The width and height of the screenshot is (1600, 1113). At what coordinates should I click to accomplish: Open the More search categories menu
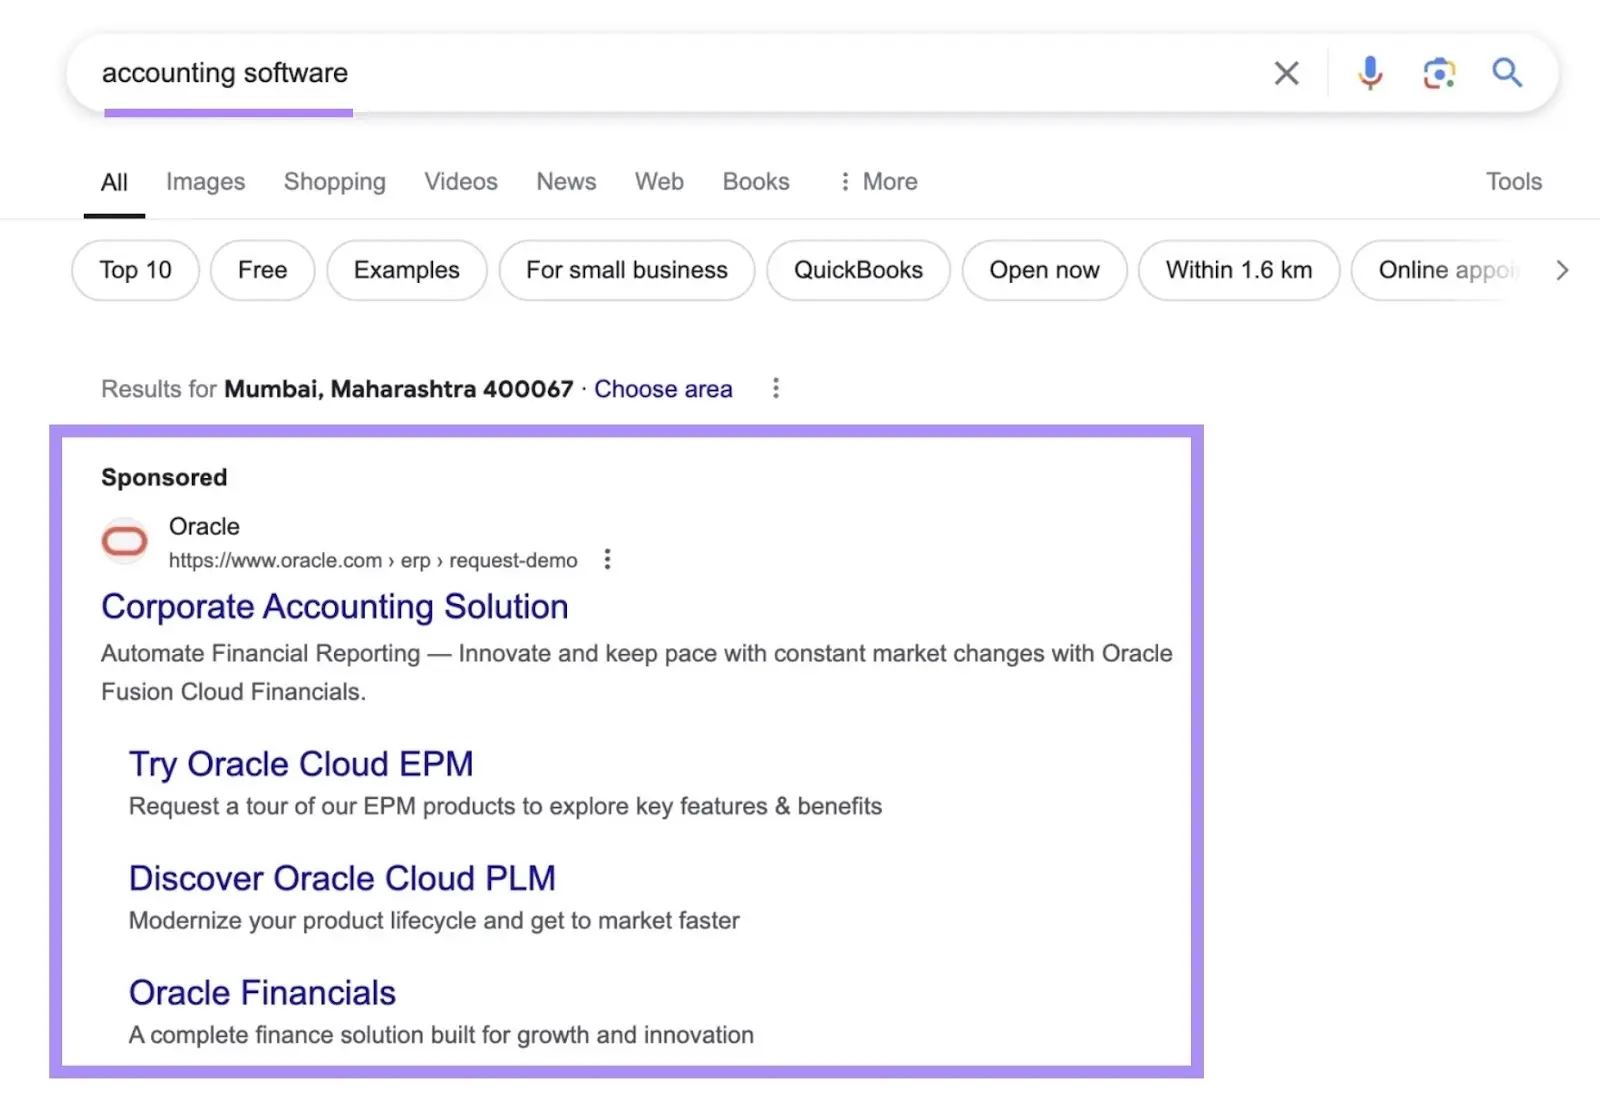pos(877,181)
